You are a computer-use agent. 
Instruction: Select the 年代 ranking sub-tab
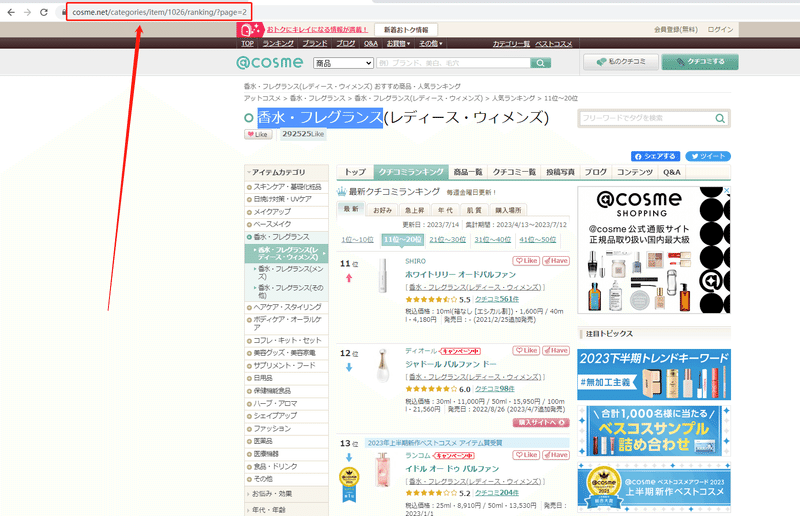click(x=445, y=210)
